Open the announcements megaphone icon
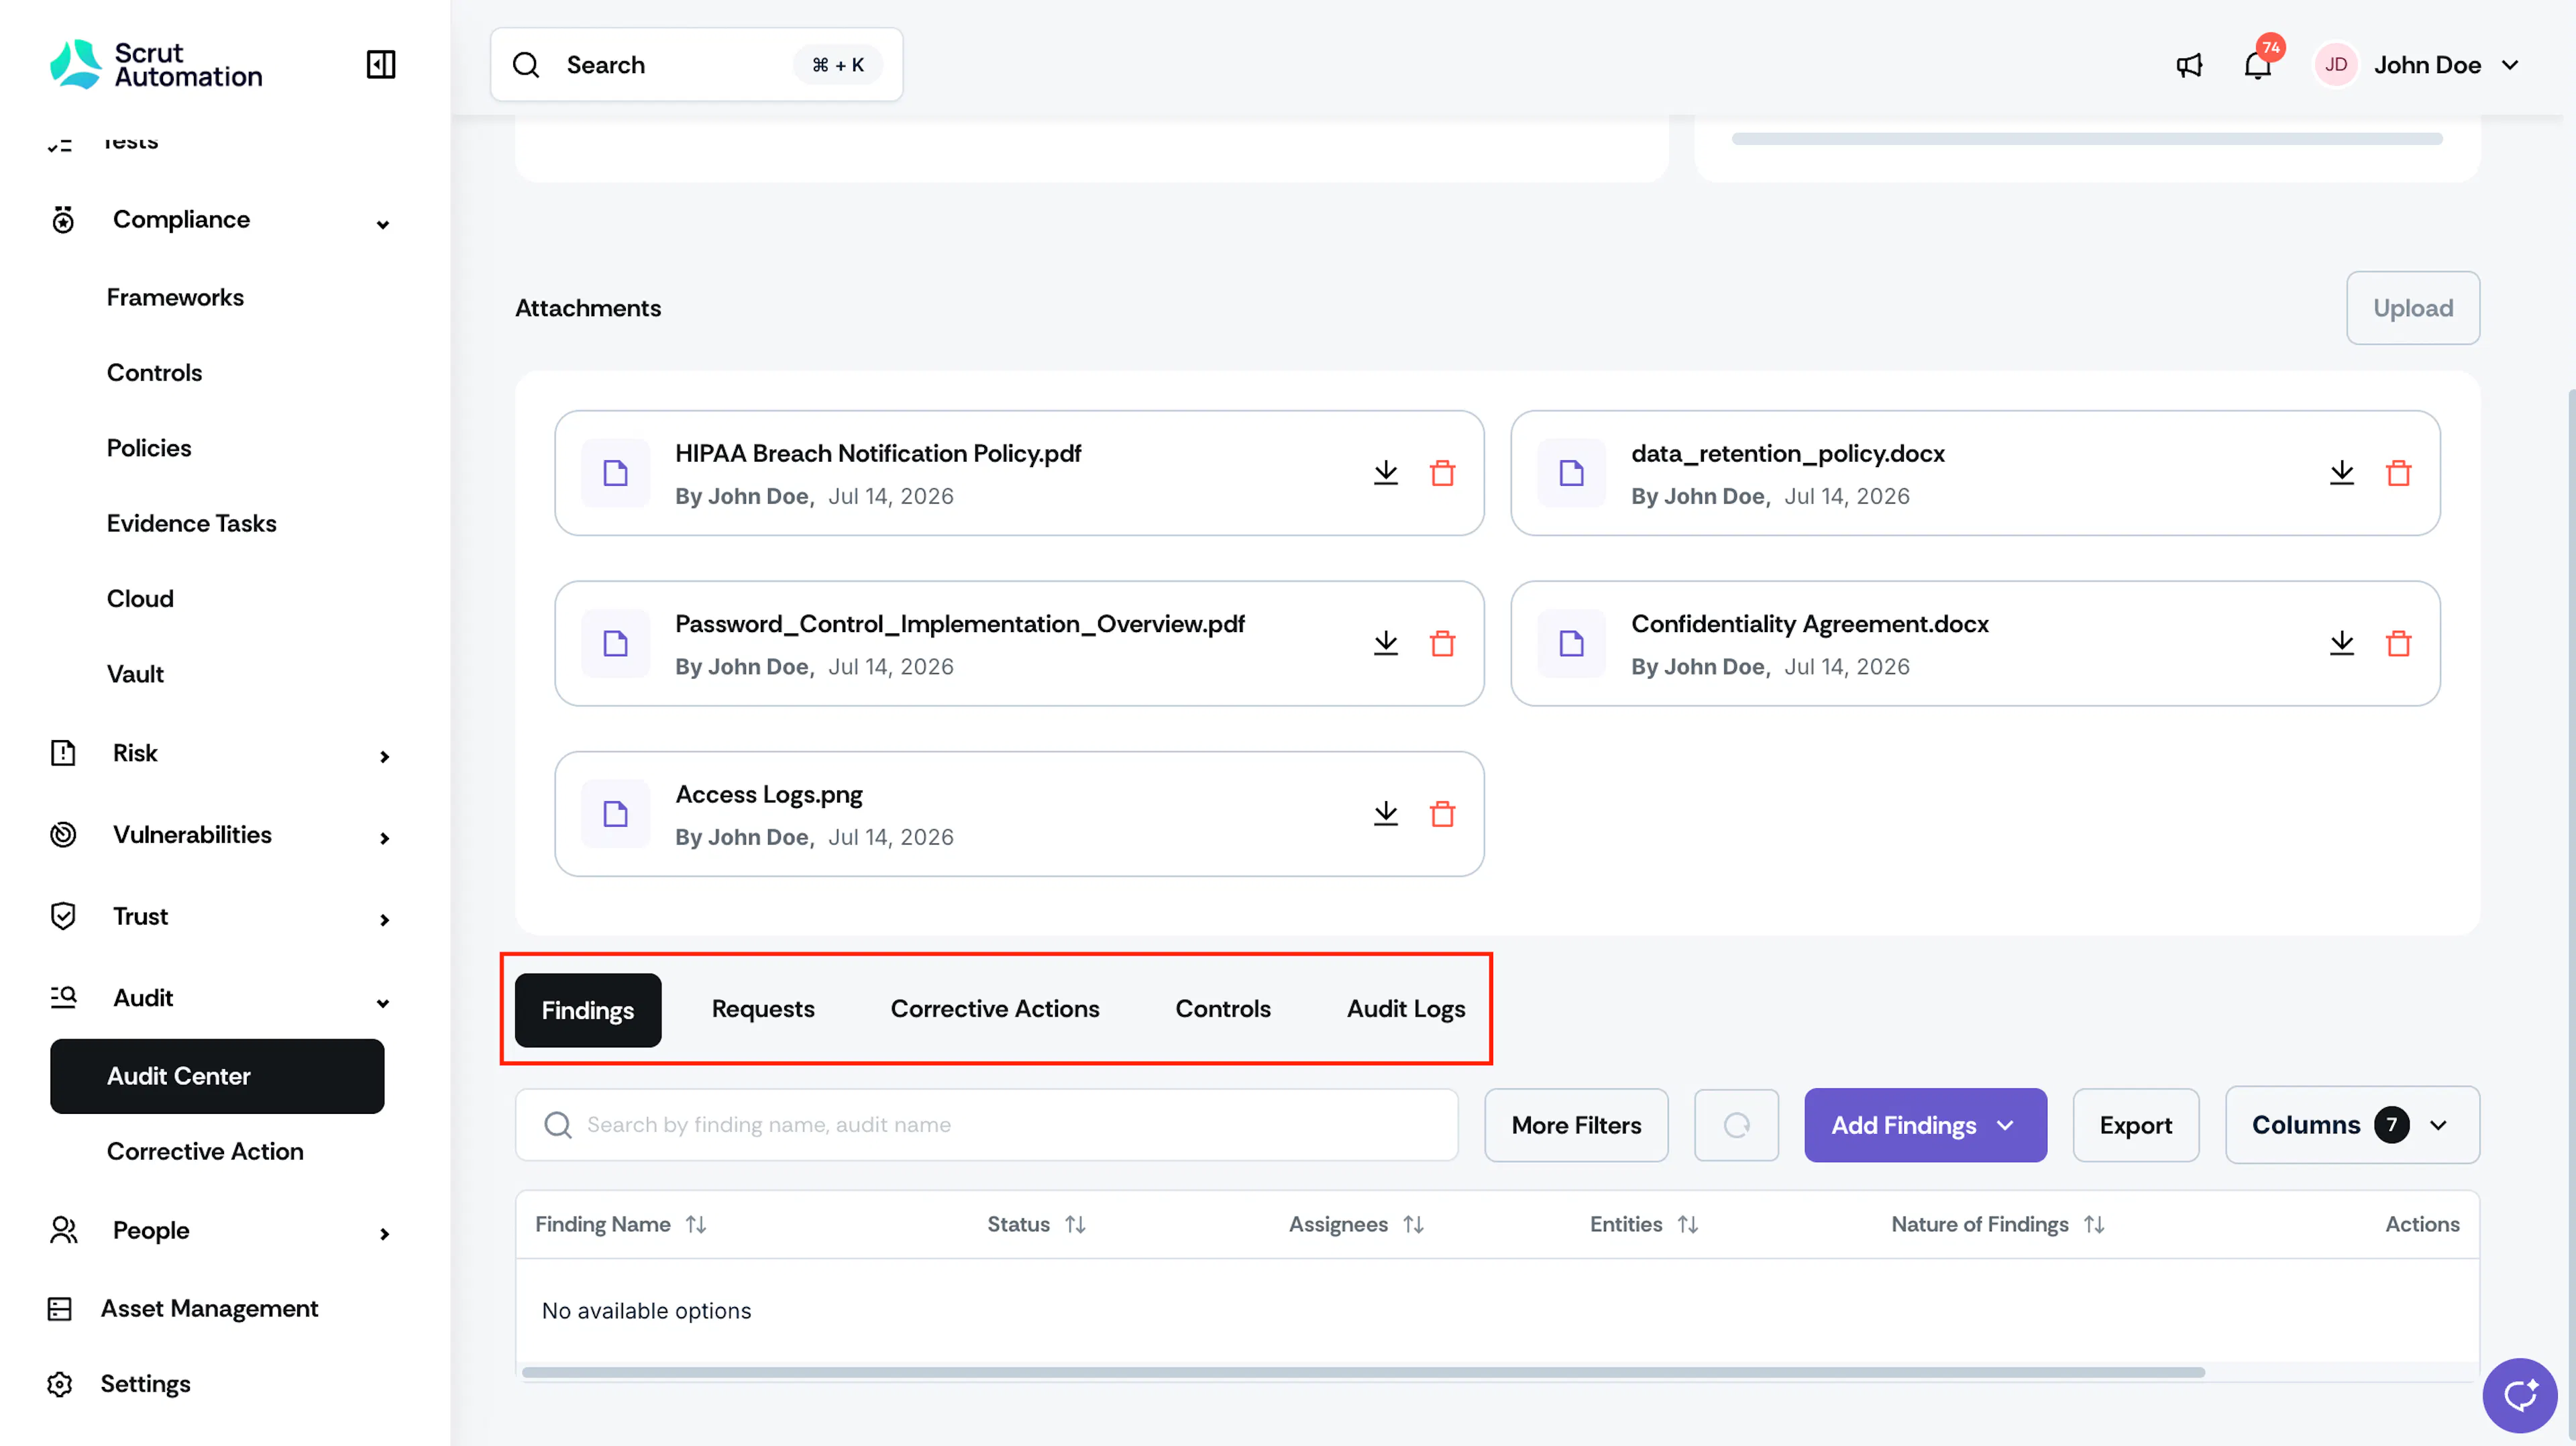Image resolution: width=2576 pixels, height=1446 pixels. [2189, 65]
